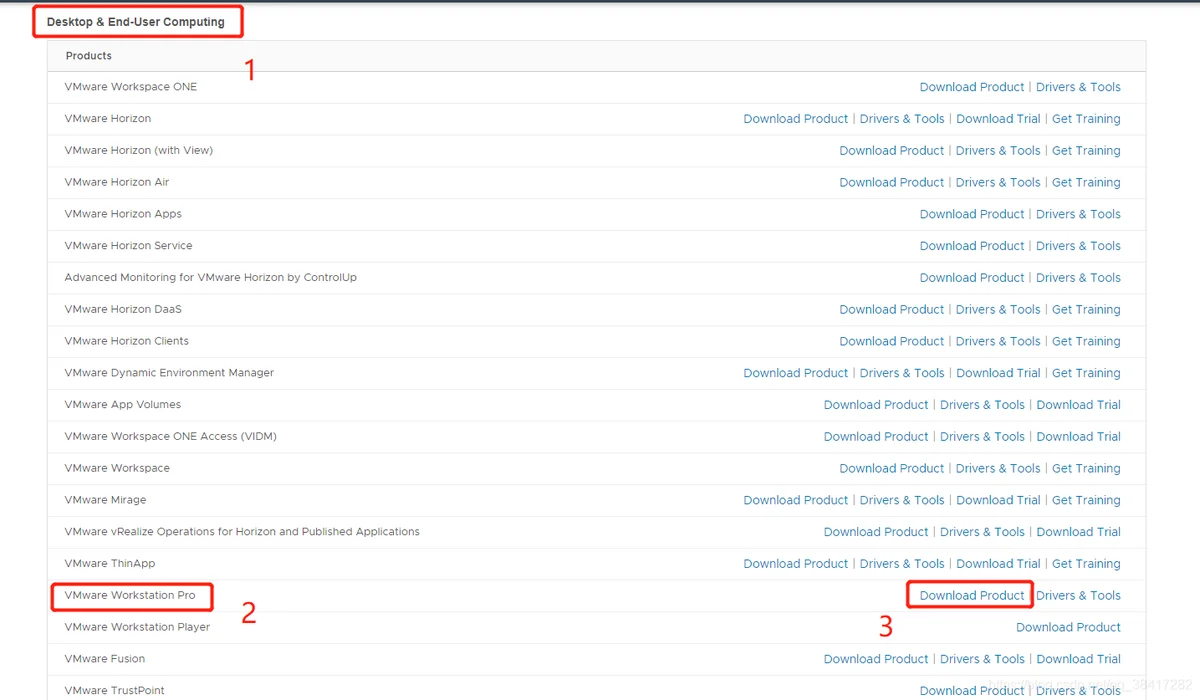This screenshot has width=1200, height=700.
Task: Download Trial for VMware Mirage
Action: tap(998, 500)
